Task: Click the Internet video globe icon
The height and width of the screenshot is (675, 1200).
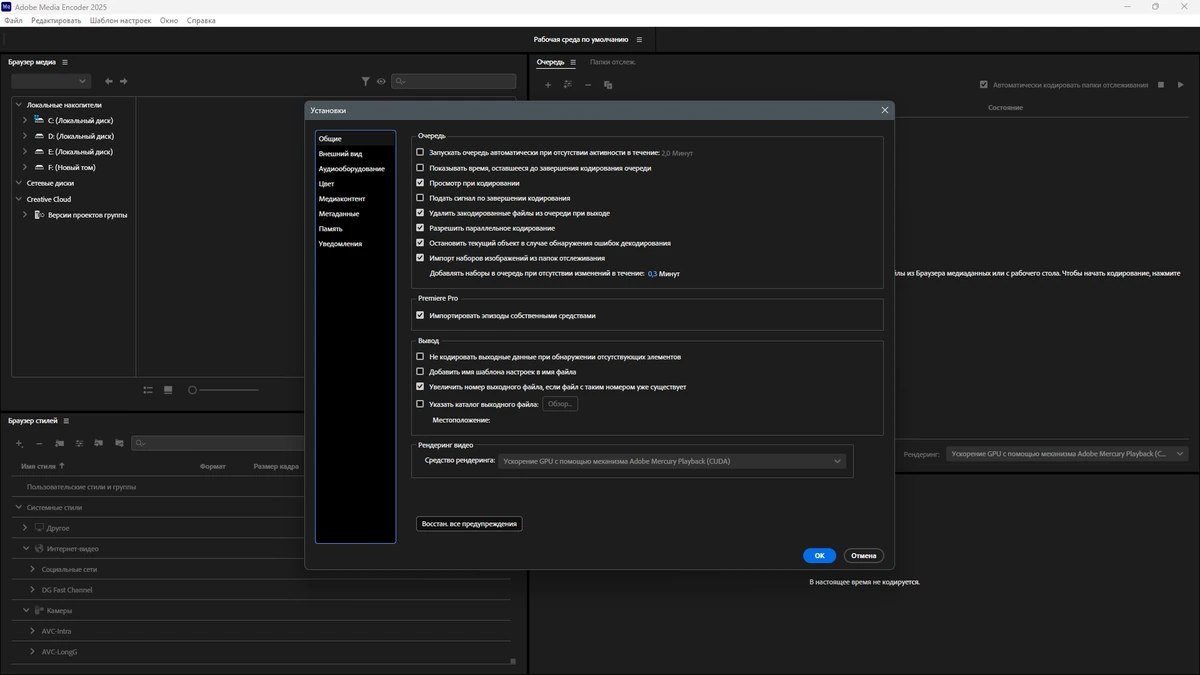Action: point(39,548)
